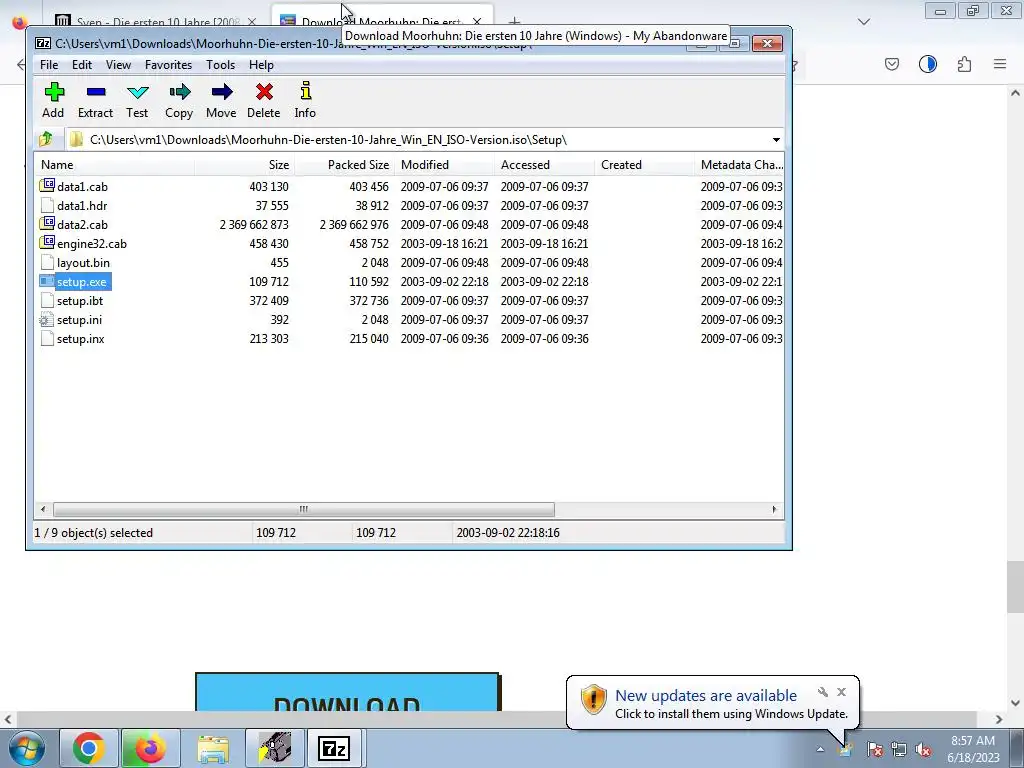This screenshot has height=768, width=1024.
Task: Click the Test archive toolbar icon
Action: click(x=137, y=100)
